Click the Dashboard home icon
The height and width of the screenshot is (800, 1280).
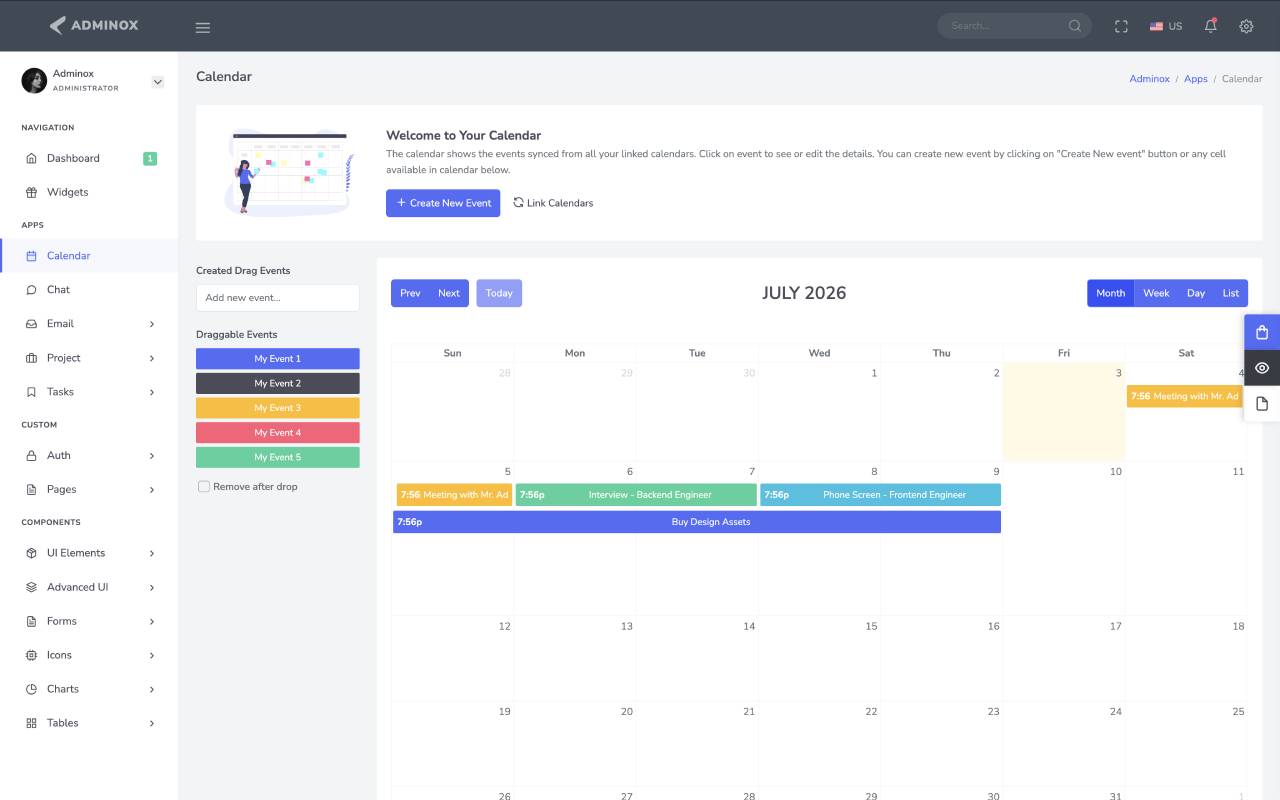tap(31, 158)
